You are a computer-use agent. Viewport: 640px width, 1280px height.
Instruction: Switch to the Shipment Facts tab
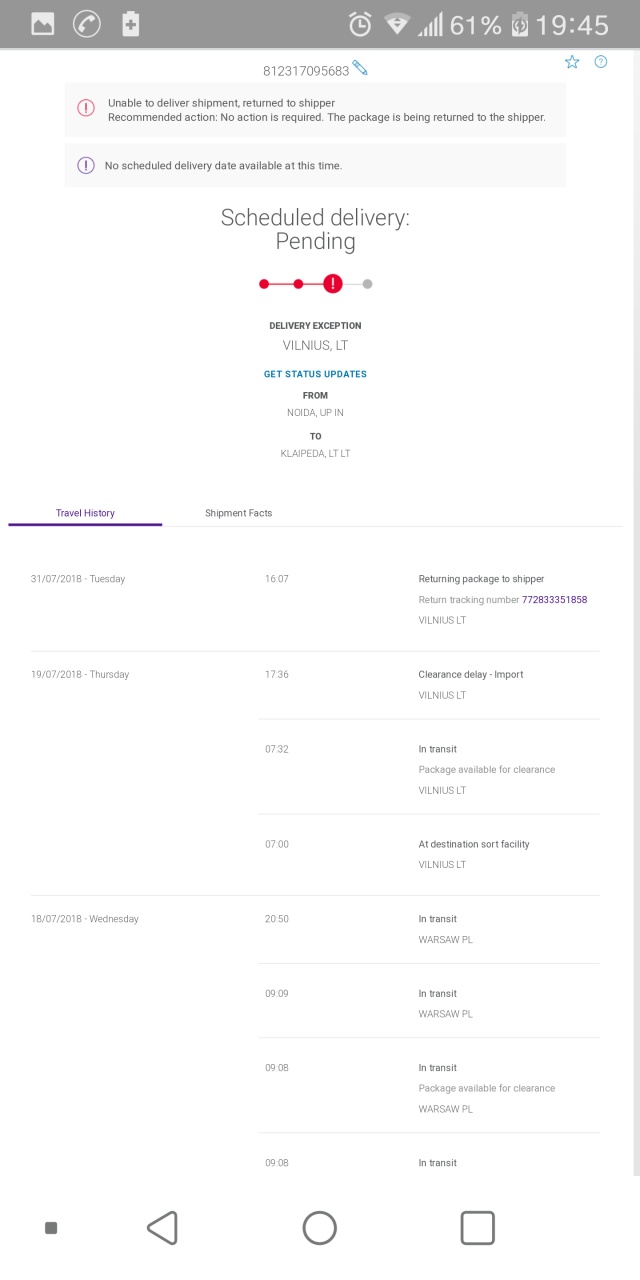point(238,513)
